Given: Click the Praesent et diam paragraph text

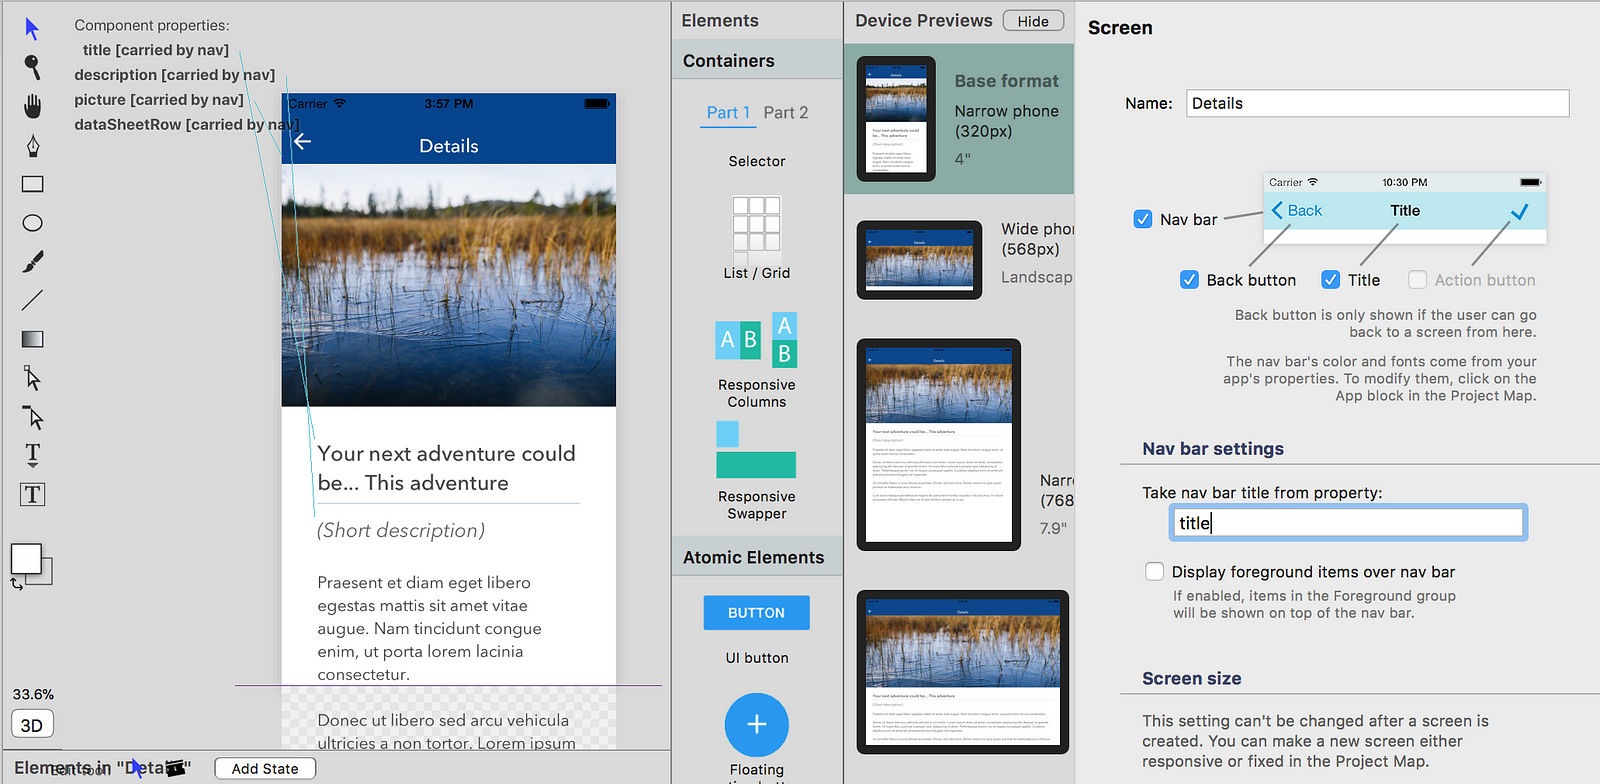Looking at the screenshot, I should 430,628.
